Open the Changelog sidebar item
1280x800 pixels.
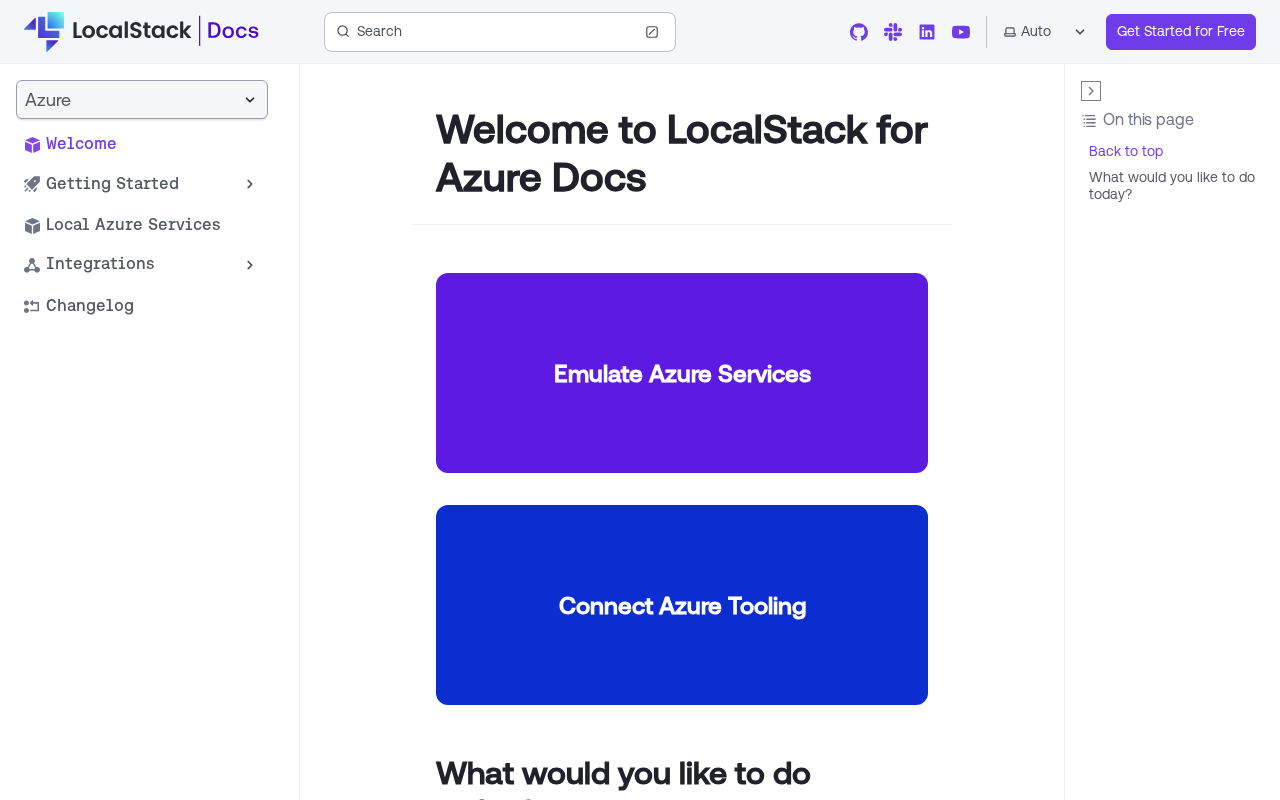[90, 306]
